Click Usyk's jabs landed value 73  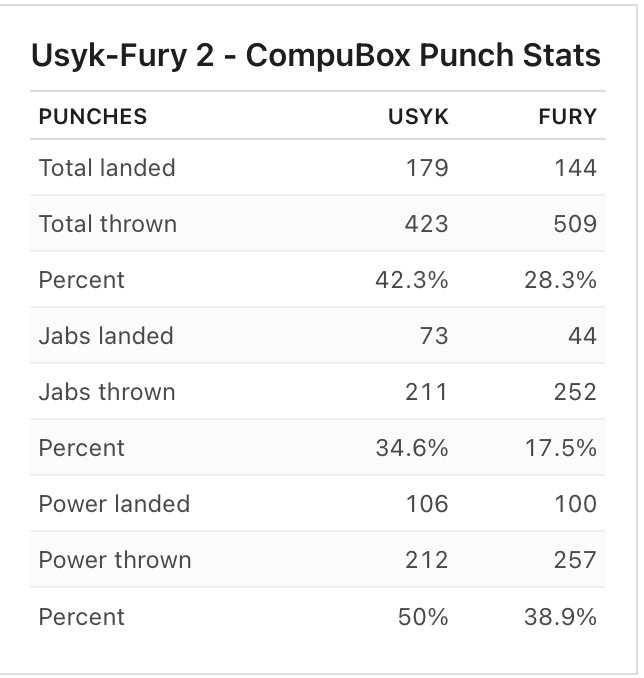click(x=434, y=336)
